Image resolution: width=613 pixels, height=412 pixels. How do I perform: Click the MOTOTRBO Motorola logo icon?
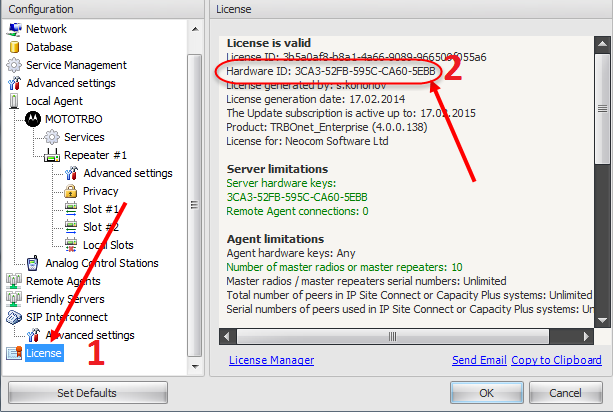point(32,119)
